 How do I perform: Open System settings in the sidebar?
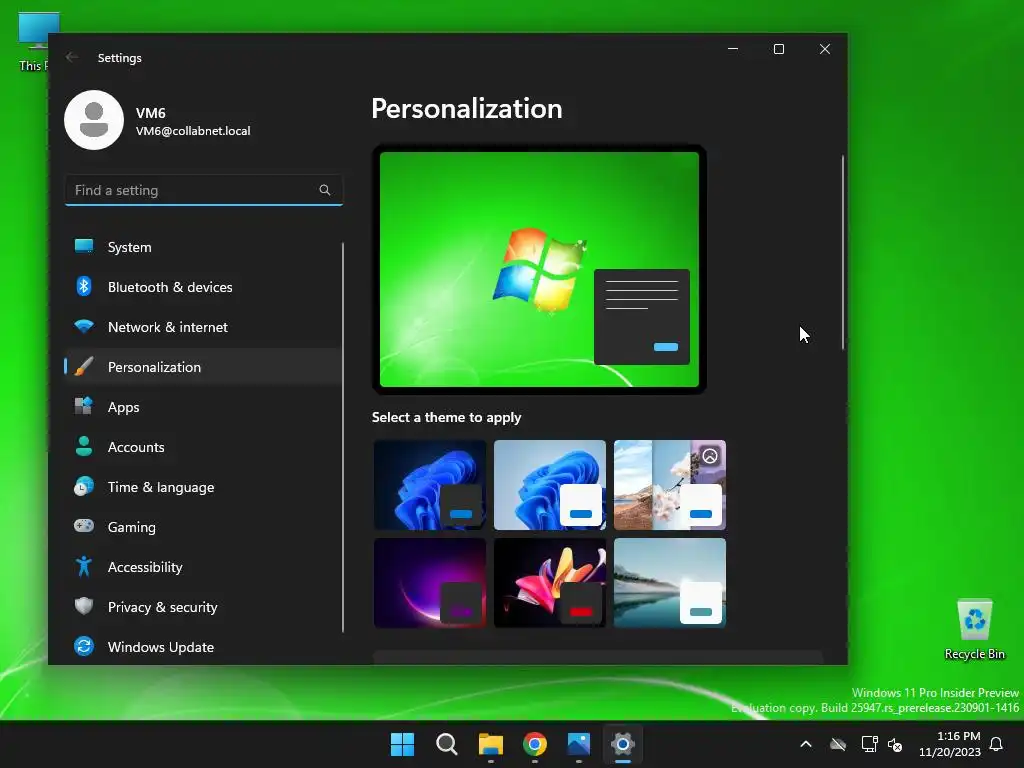coord(203,247)
